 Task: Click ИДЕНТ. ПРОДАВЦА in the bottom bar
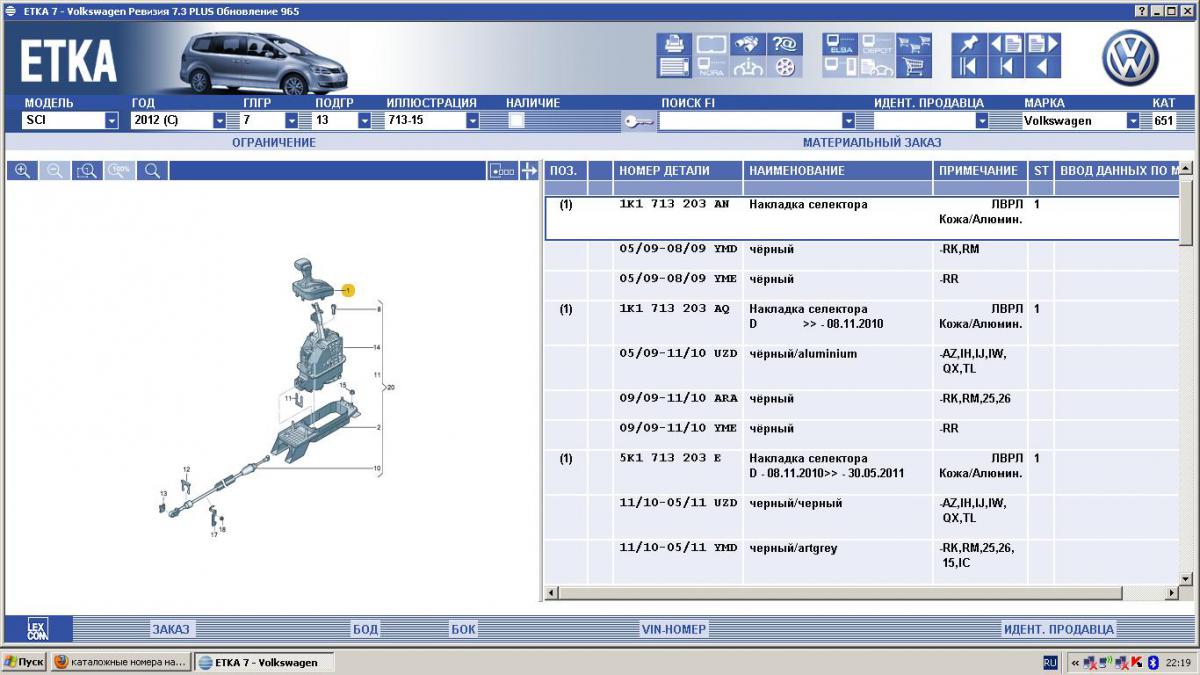point(1059,630)
